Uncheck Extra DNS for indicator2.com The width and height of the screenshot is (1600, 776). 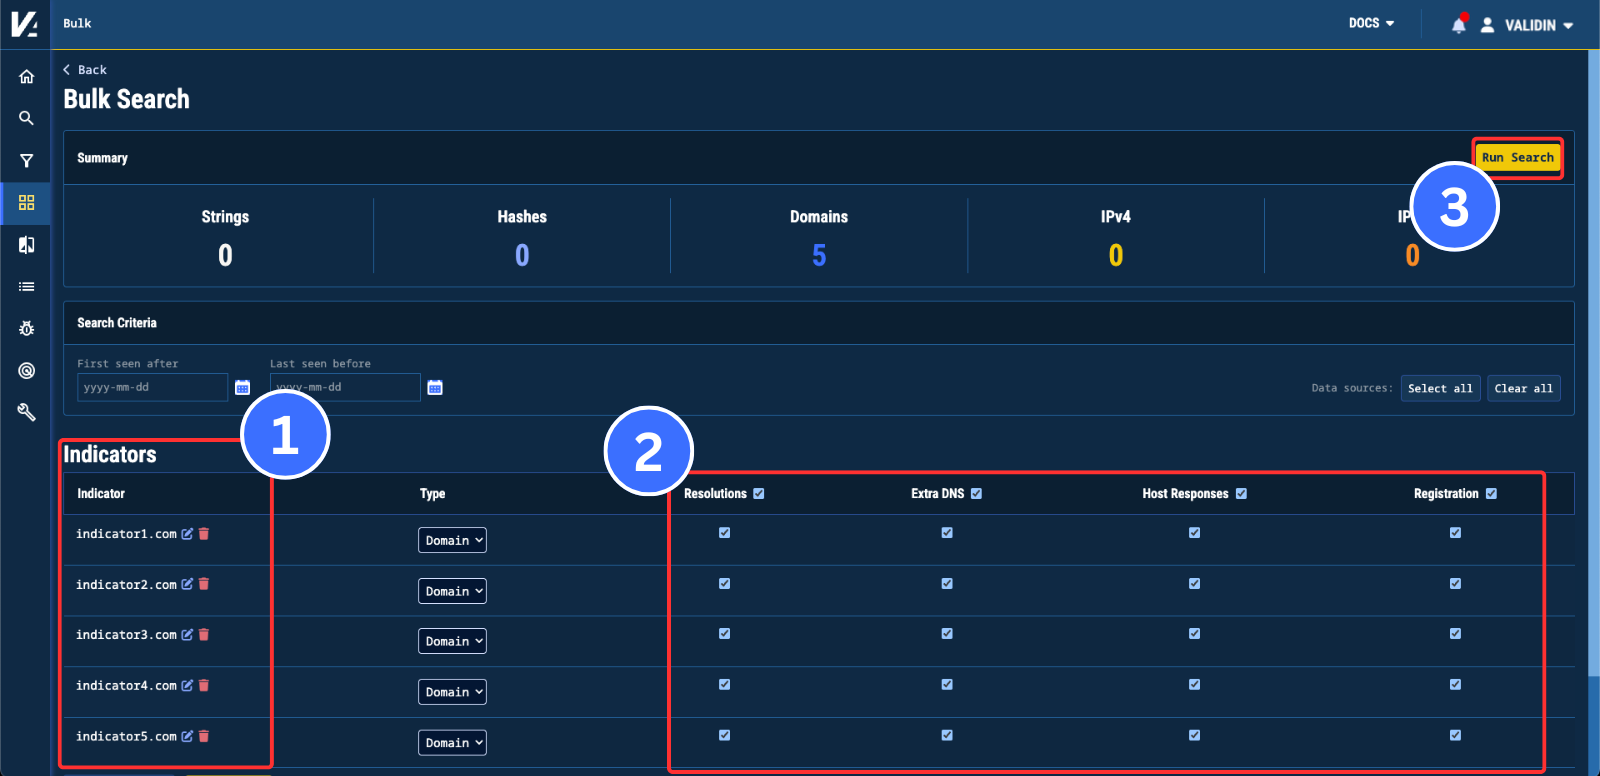(947, 584)
